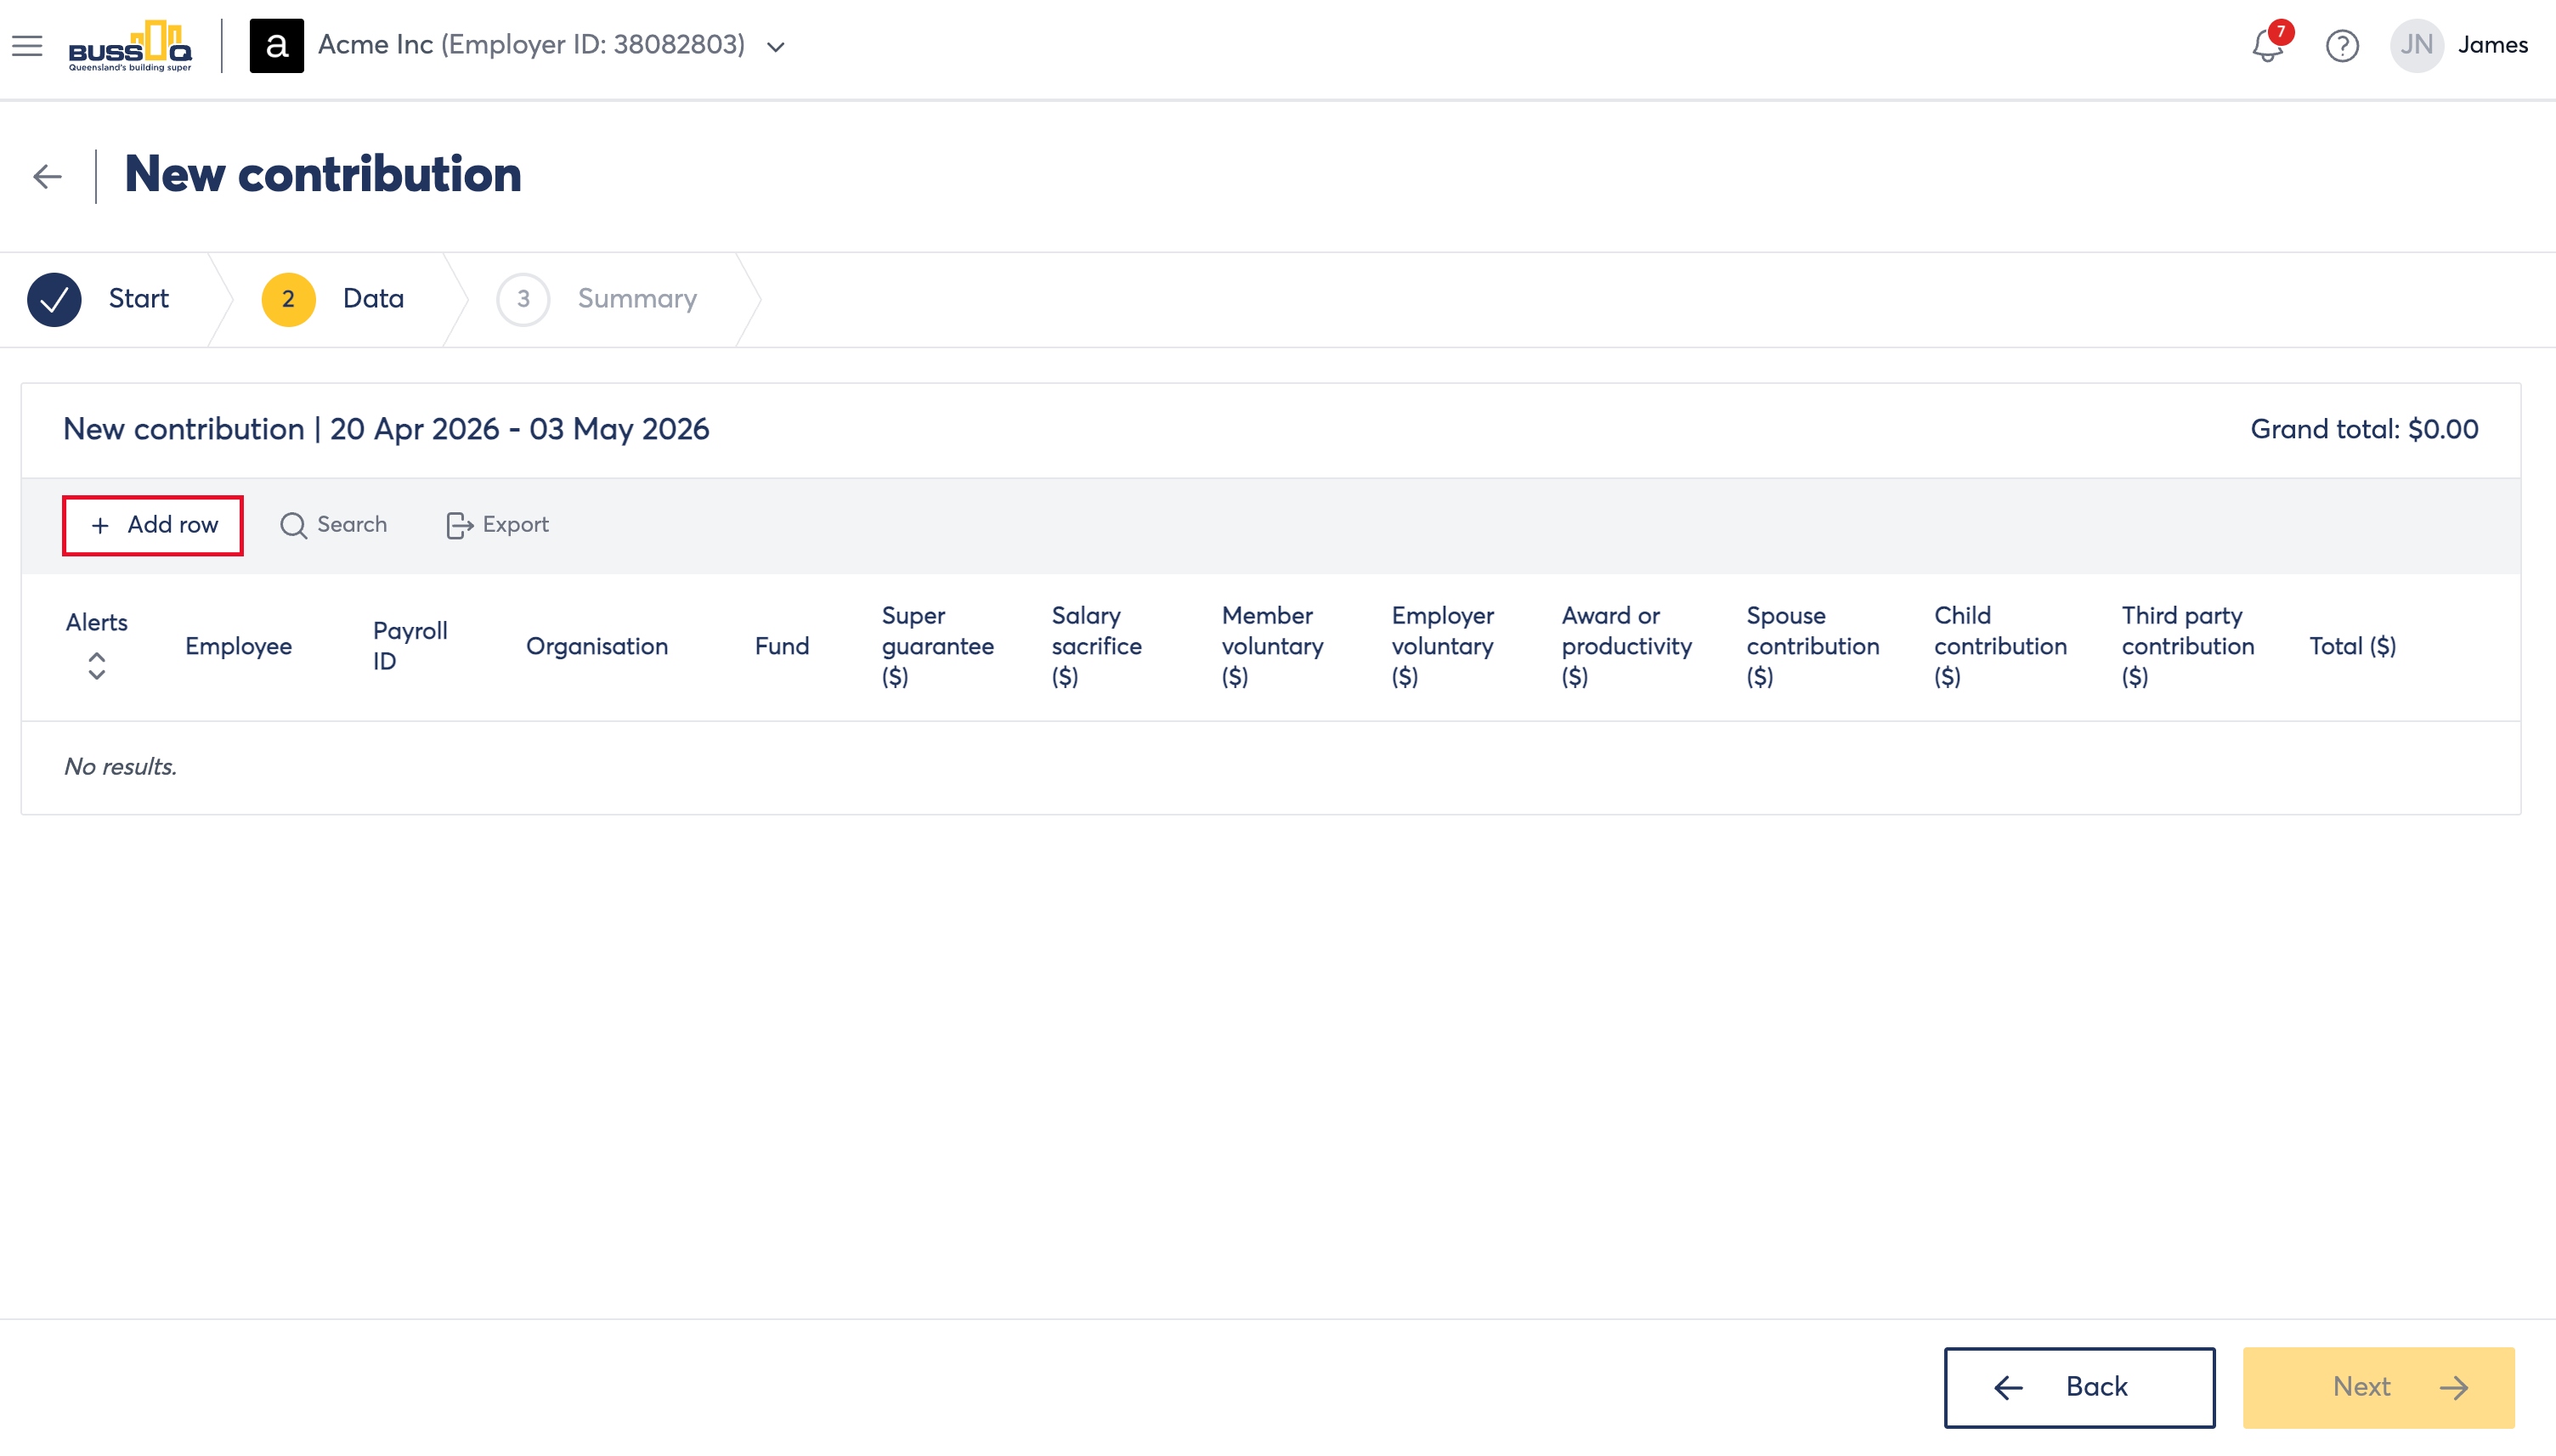This screenshot has width=2556, height=1456.
Task: Click the Employer voluntary ($) header
Action: [1442, 646]
